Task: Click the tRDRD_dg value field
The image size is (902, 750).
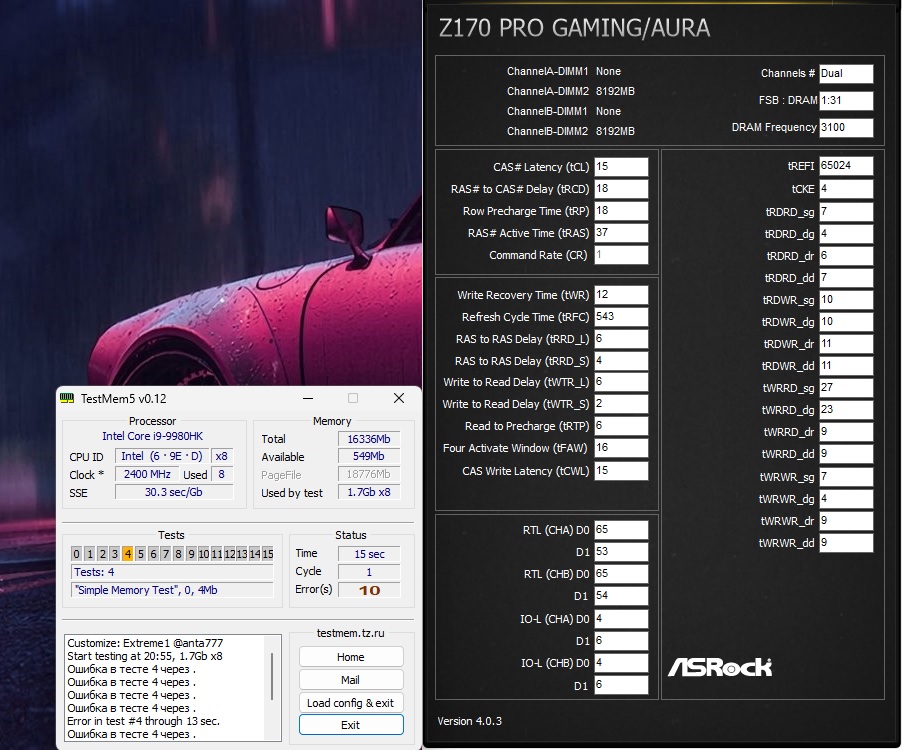Action: point(846,234)
